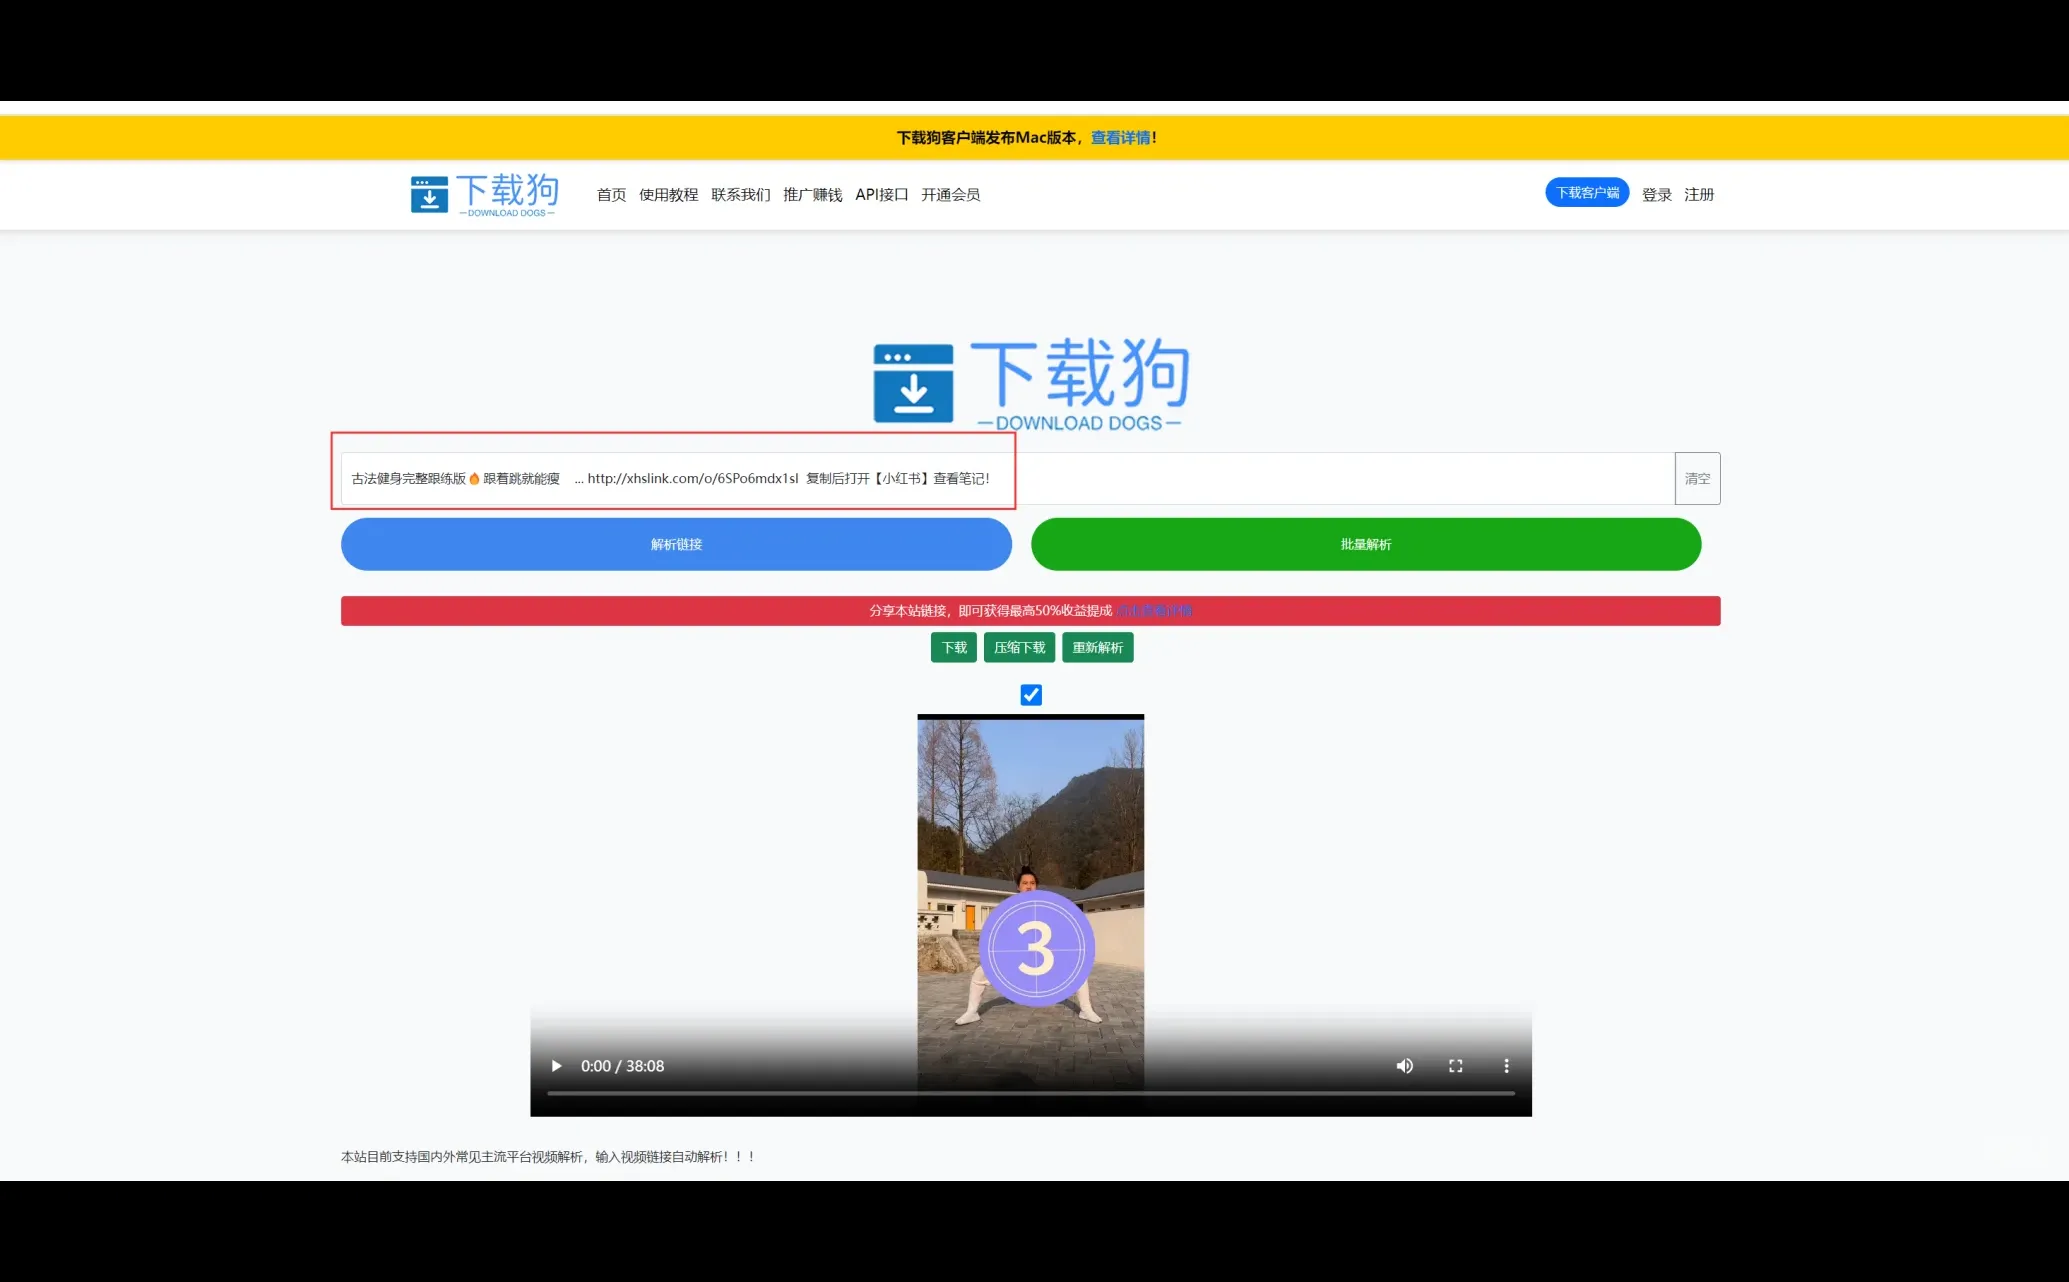Click 查看详情 in the yellow announcement banner
The height and width of the screenshot is (1282, 2069).
[1120, 137]
